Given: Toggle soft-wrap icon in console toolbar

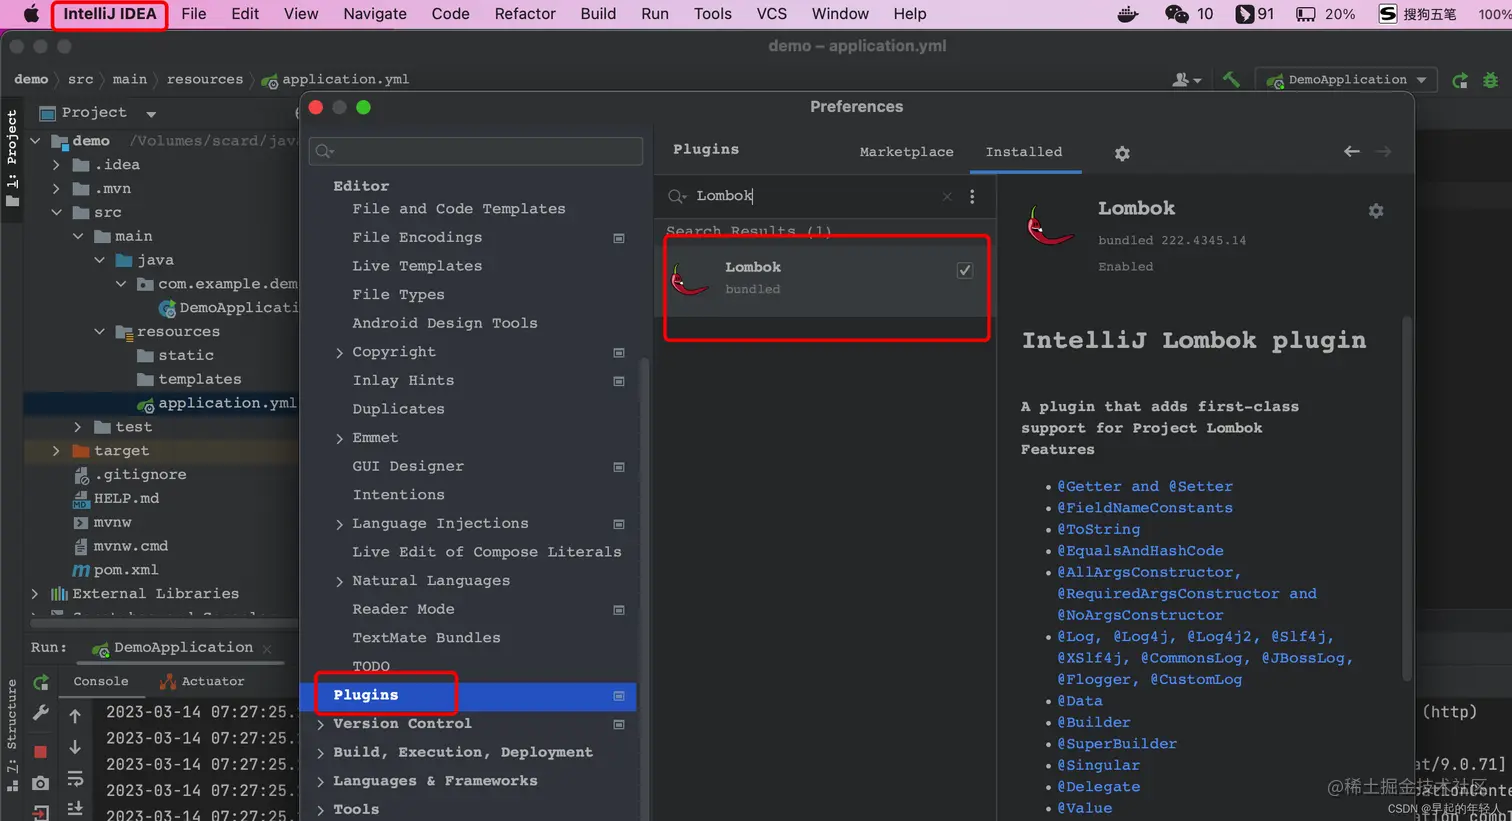Looking at the screenshot, I should 75,778.
